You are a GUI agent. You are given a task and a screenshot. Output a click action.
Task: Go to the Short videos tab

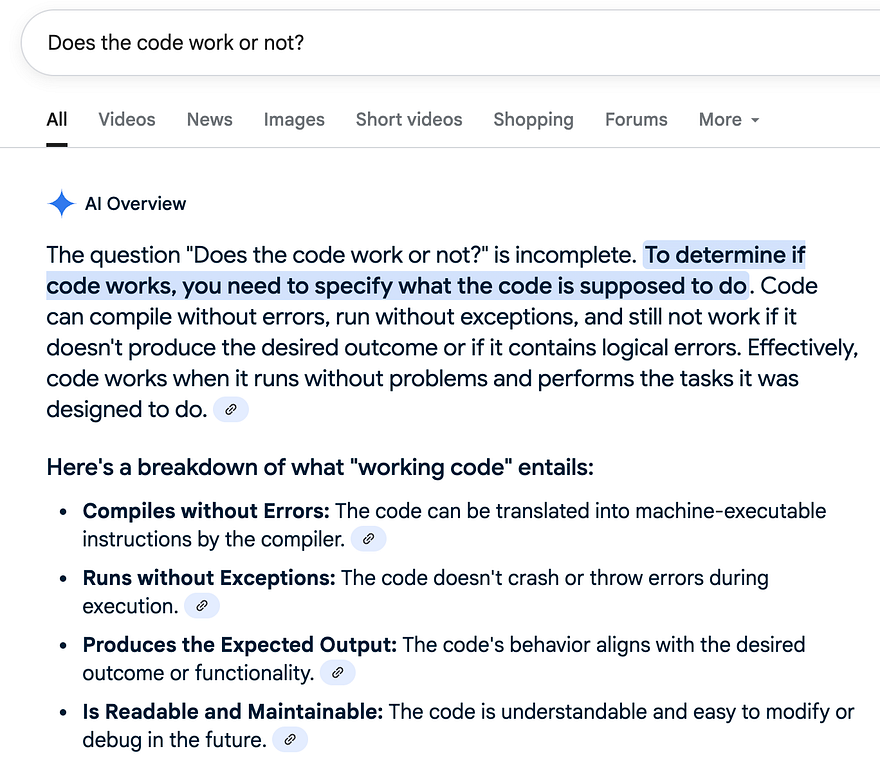[409, 120]
